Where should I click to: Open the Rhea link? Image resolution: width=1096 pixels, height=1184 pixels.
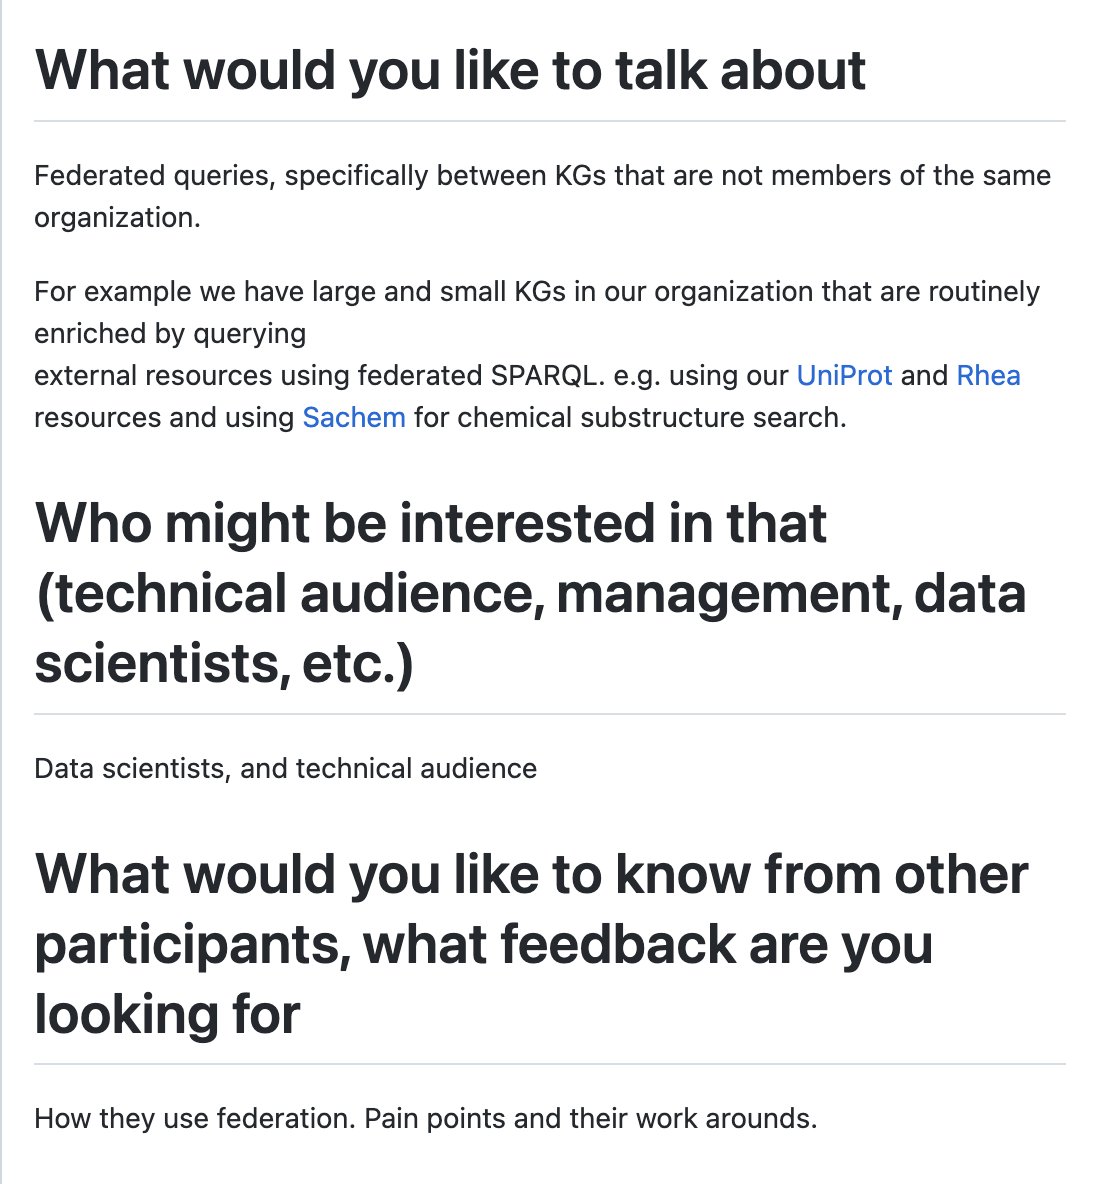click(x=988, y=375)
